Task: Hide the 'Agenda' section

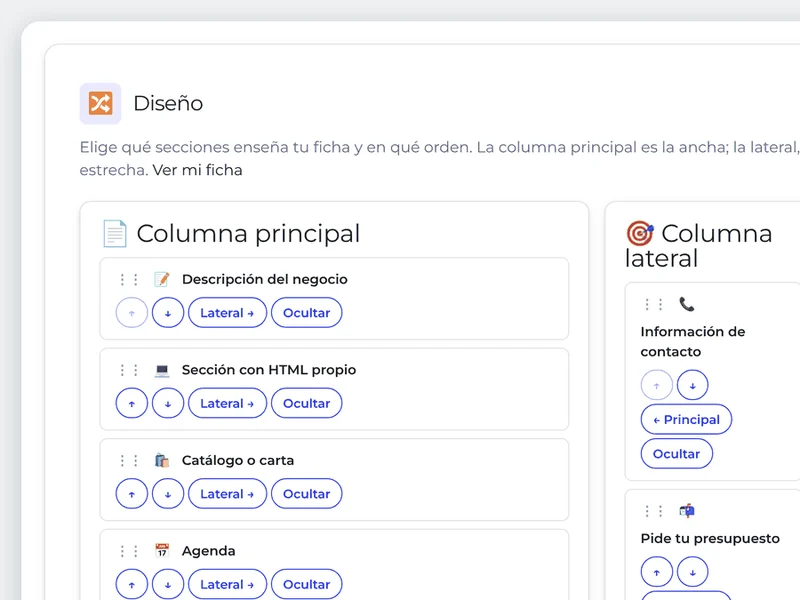Action: click(x=307, y=585)
